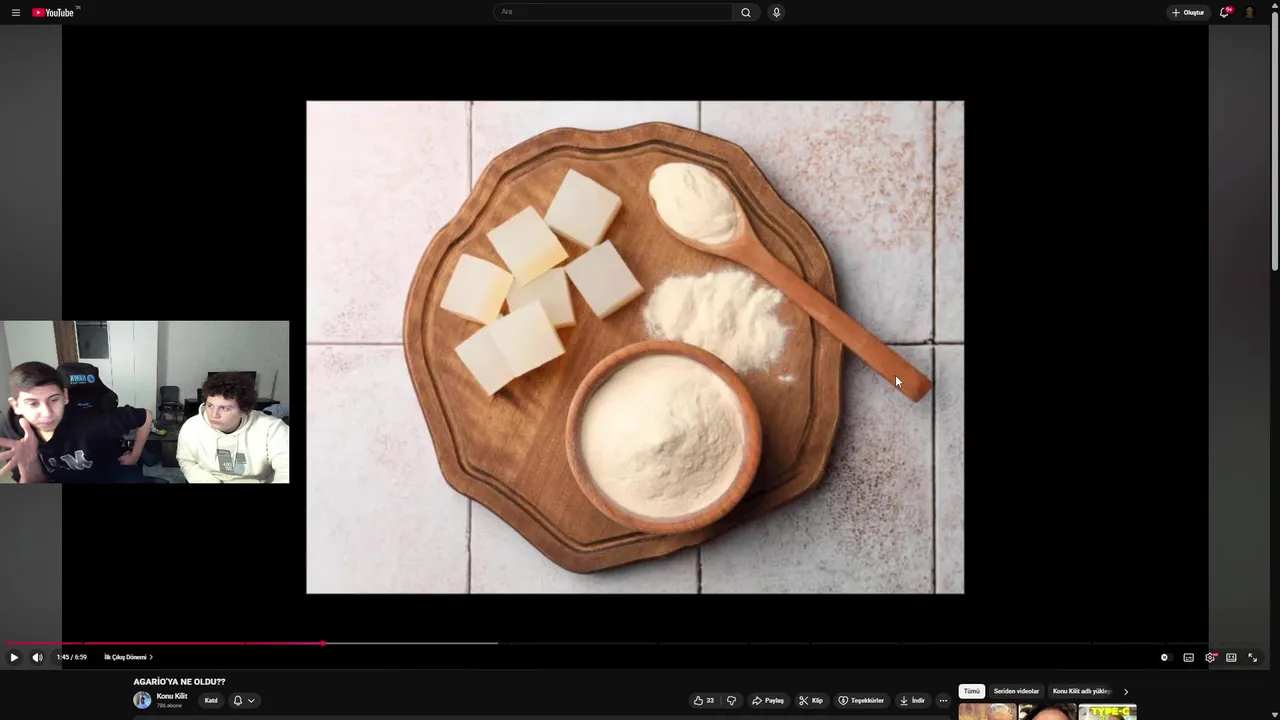Open the first recommended video thumbnail
The width and height of the screenshot is (1280, 720).
pos(987,712)
